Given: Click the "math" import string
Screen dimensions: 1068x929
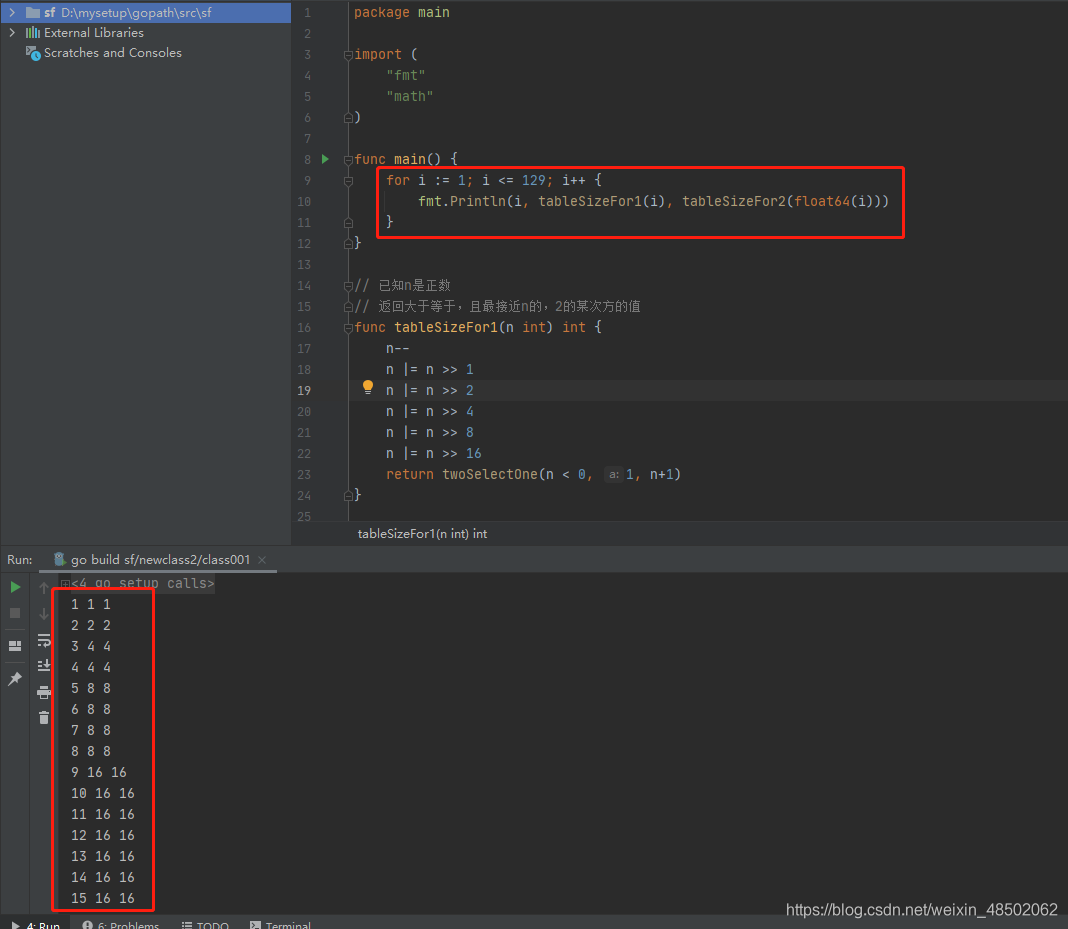Looking at the screenshot, I should [409, 96].
